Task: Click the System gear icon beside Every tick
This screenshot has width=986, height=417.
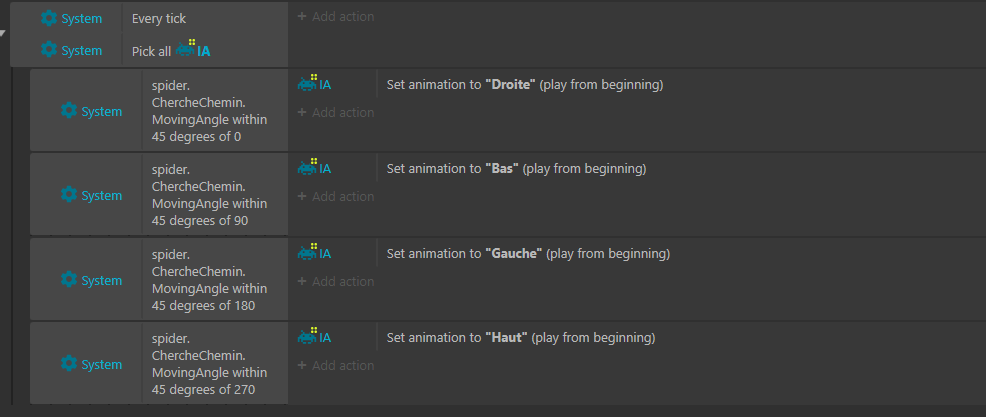Action: coord(48,19)
